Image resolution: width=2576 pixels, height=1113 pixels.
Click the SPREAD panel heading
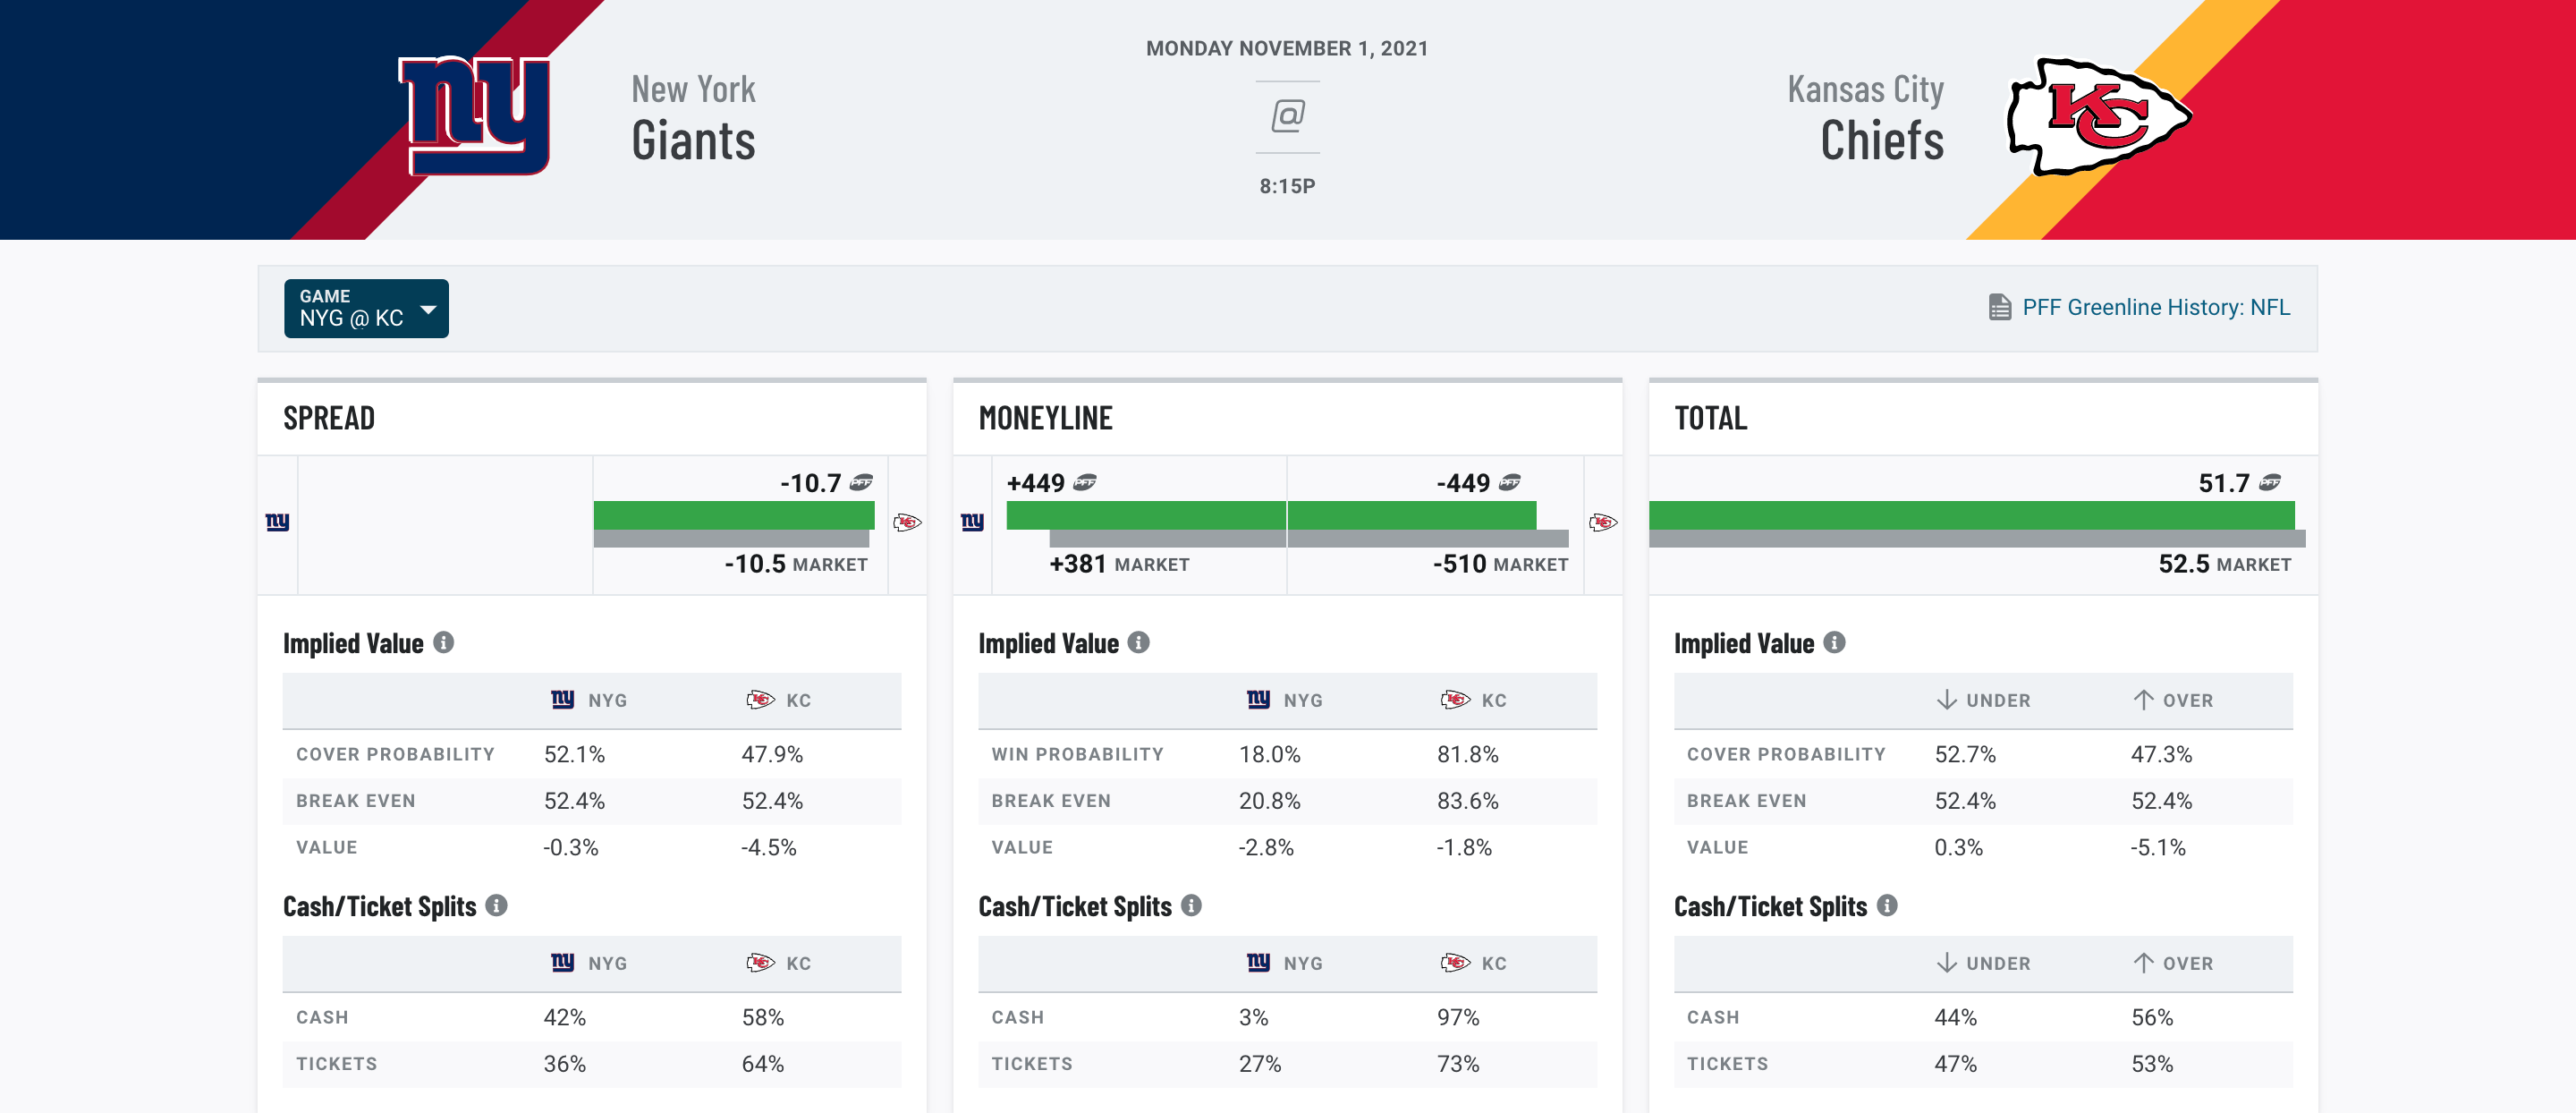(x=329, y=418)
